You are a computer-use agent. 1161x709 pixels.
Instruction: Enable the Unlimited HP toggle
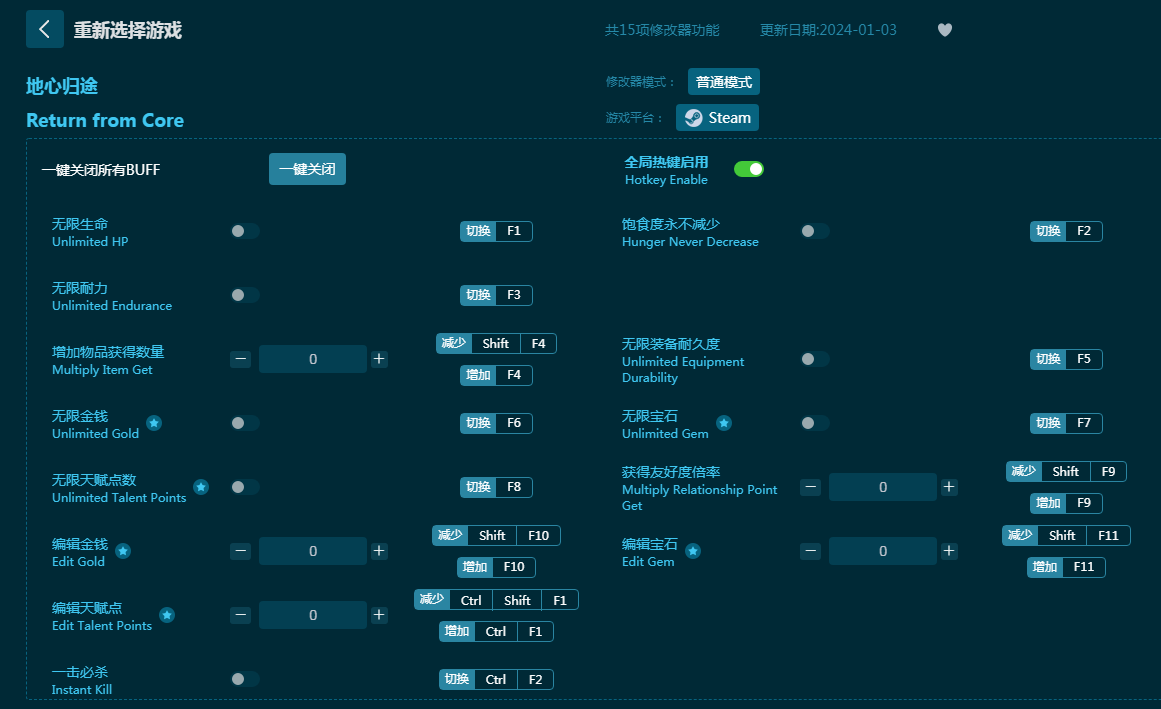(x=245, y=231)
